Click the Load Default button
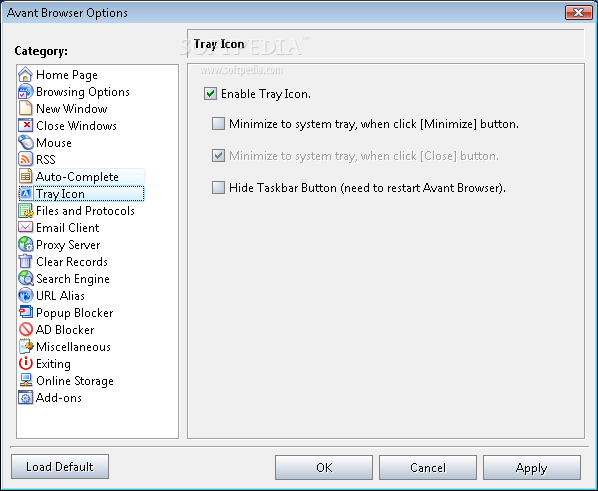 click(60, 467)
